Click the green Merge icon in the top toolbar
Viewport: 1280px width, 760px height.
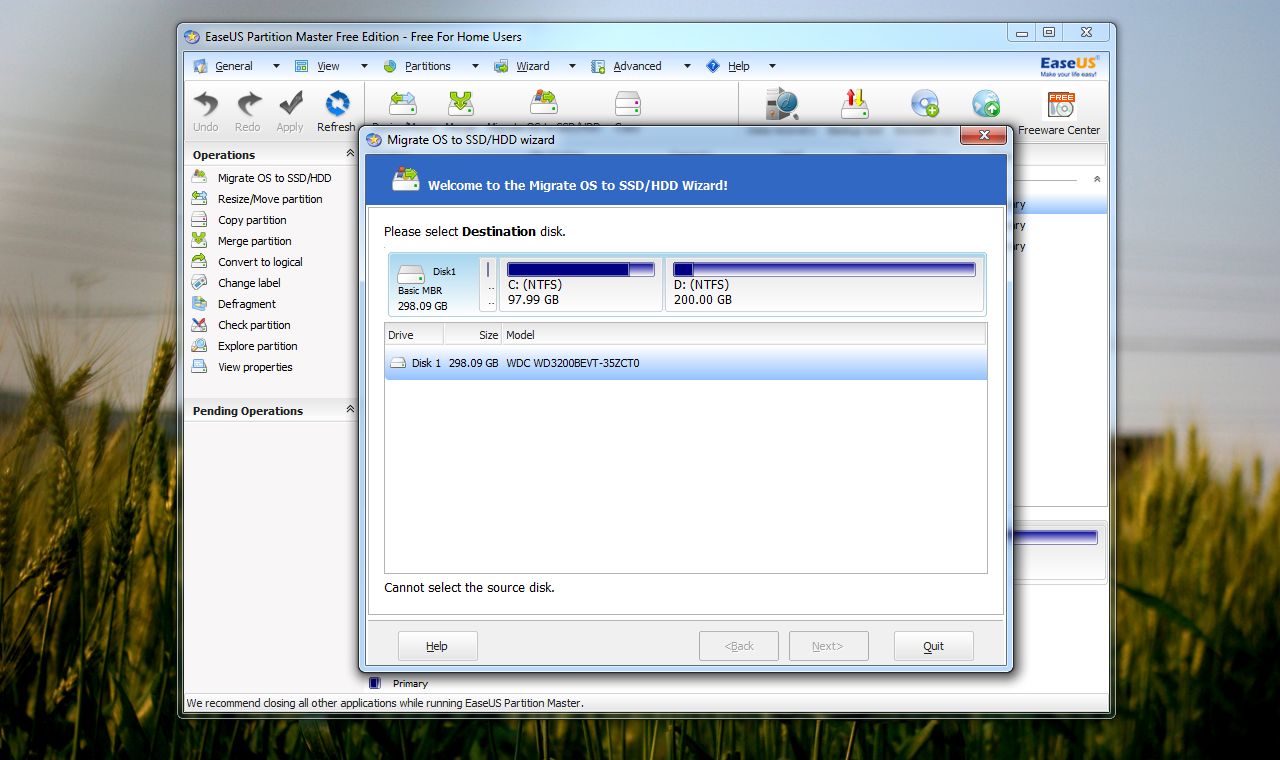tap(460, 104)
